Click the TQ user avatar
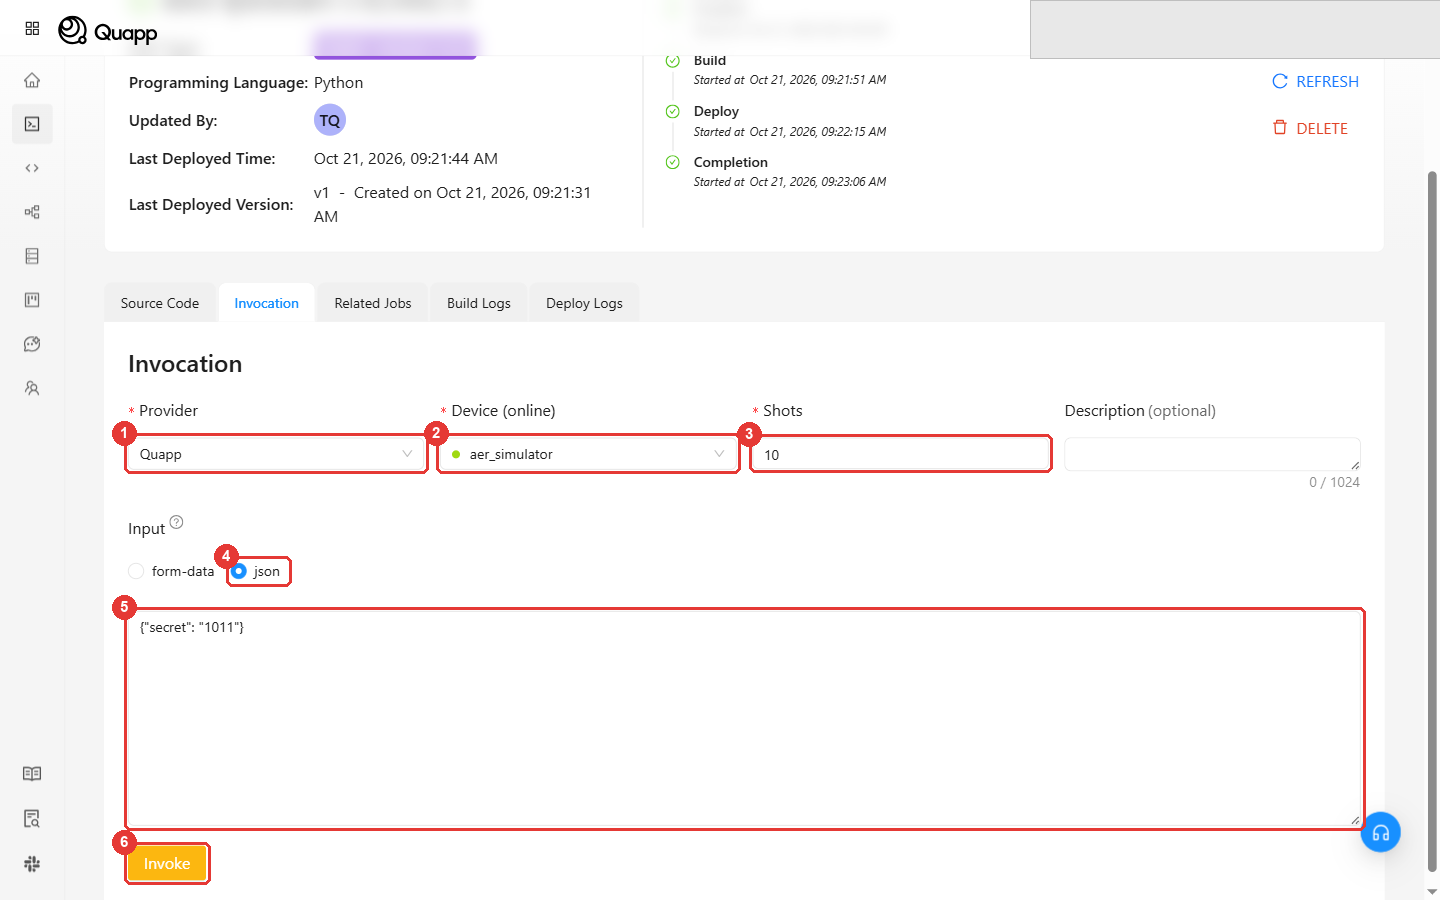1440x900 pixels. click(330, 120)
